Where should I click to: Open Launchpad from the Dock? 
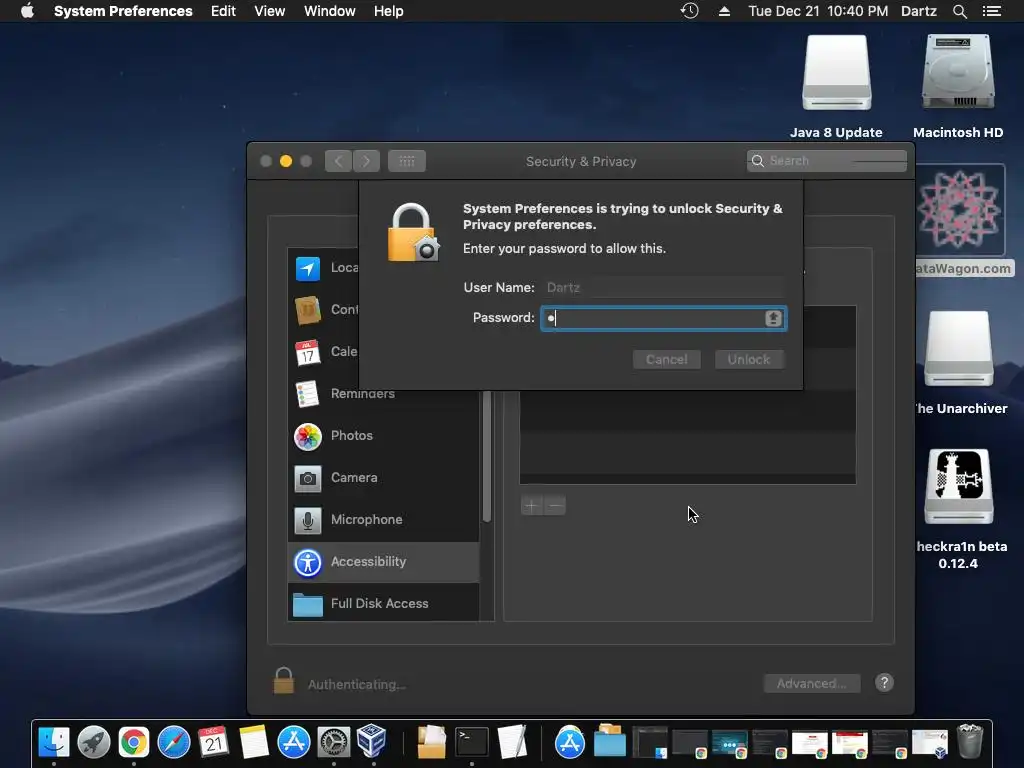pyautogui.click(x=93, y=743)
